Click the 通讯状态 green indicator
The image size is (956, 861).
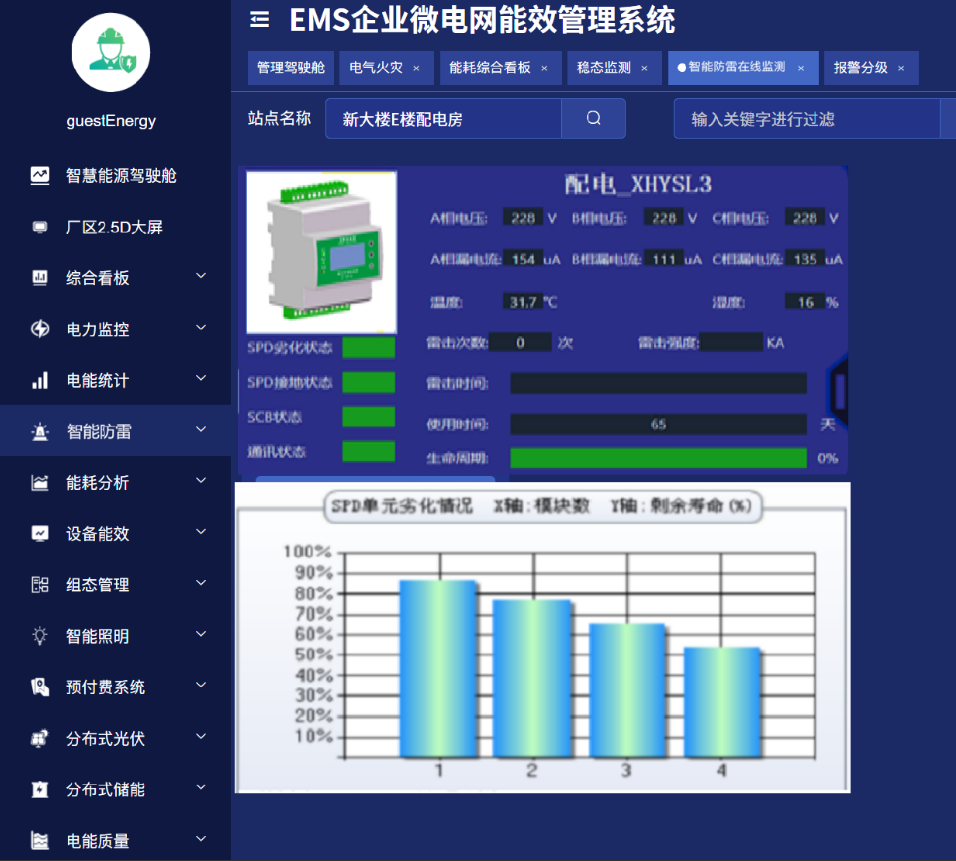point(368,452)
